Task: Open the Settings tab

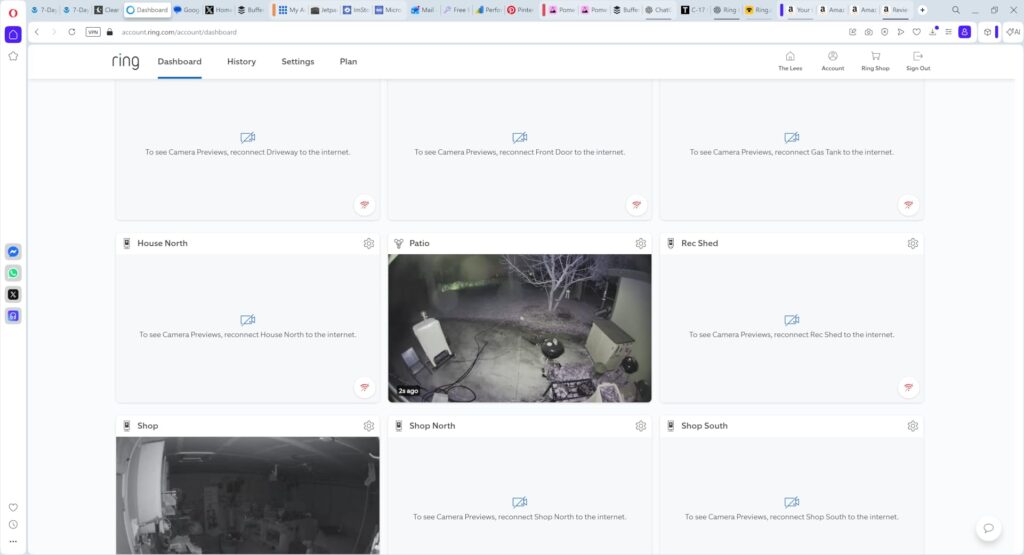Action: pyautogui.click(x=297, y=62)
